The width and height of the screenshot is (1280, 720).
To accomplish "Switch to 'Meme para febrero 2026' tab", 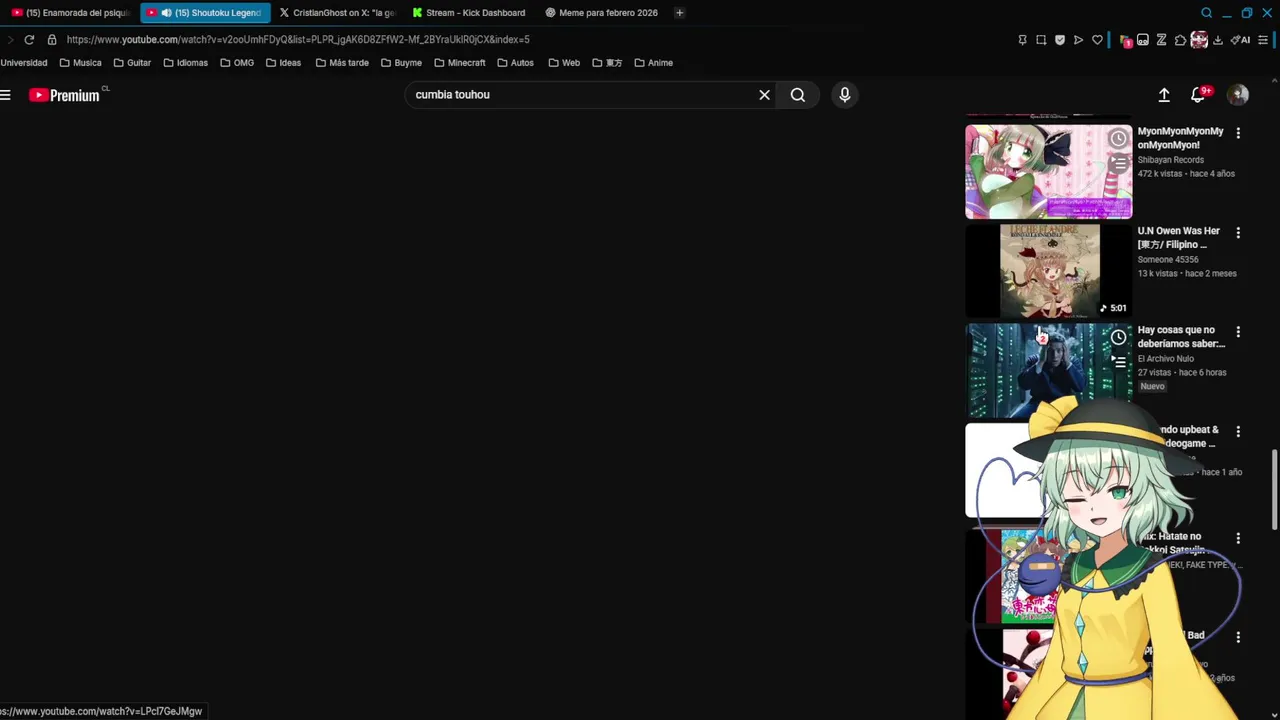I will (x=602, y=13).
